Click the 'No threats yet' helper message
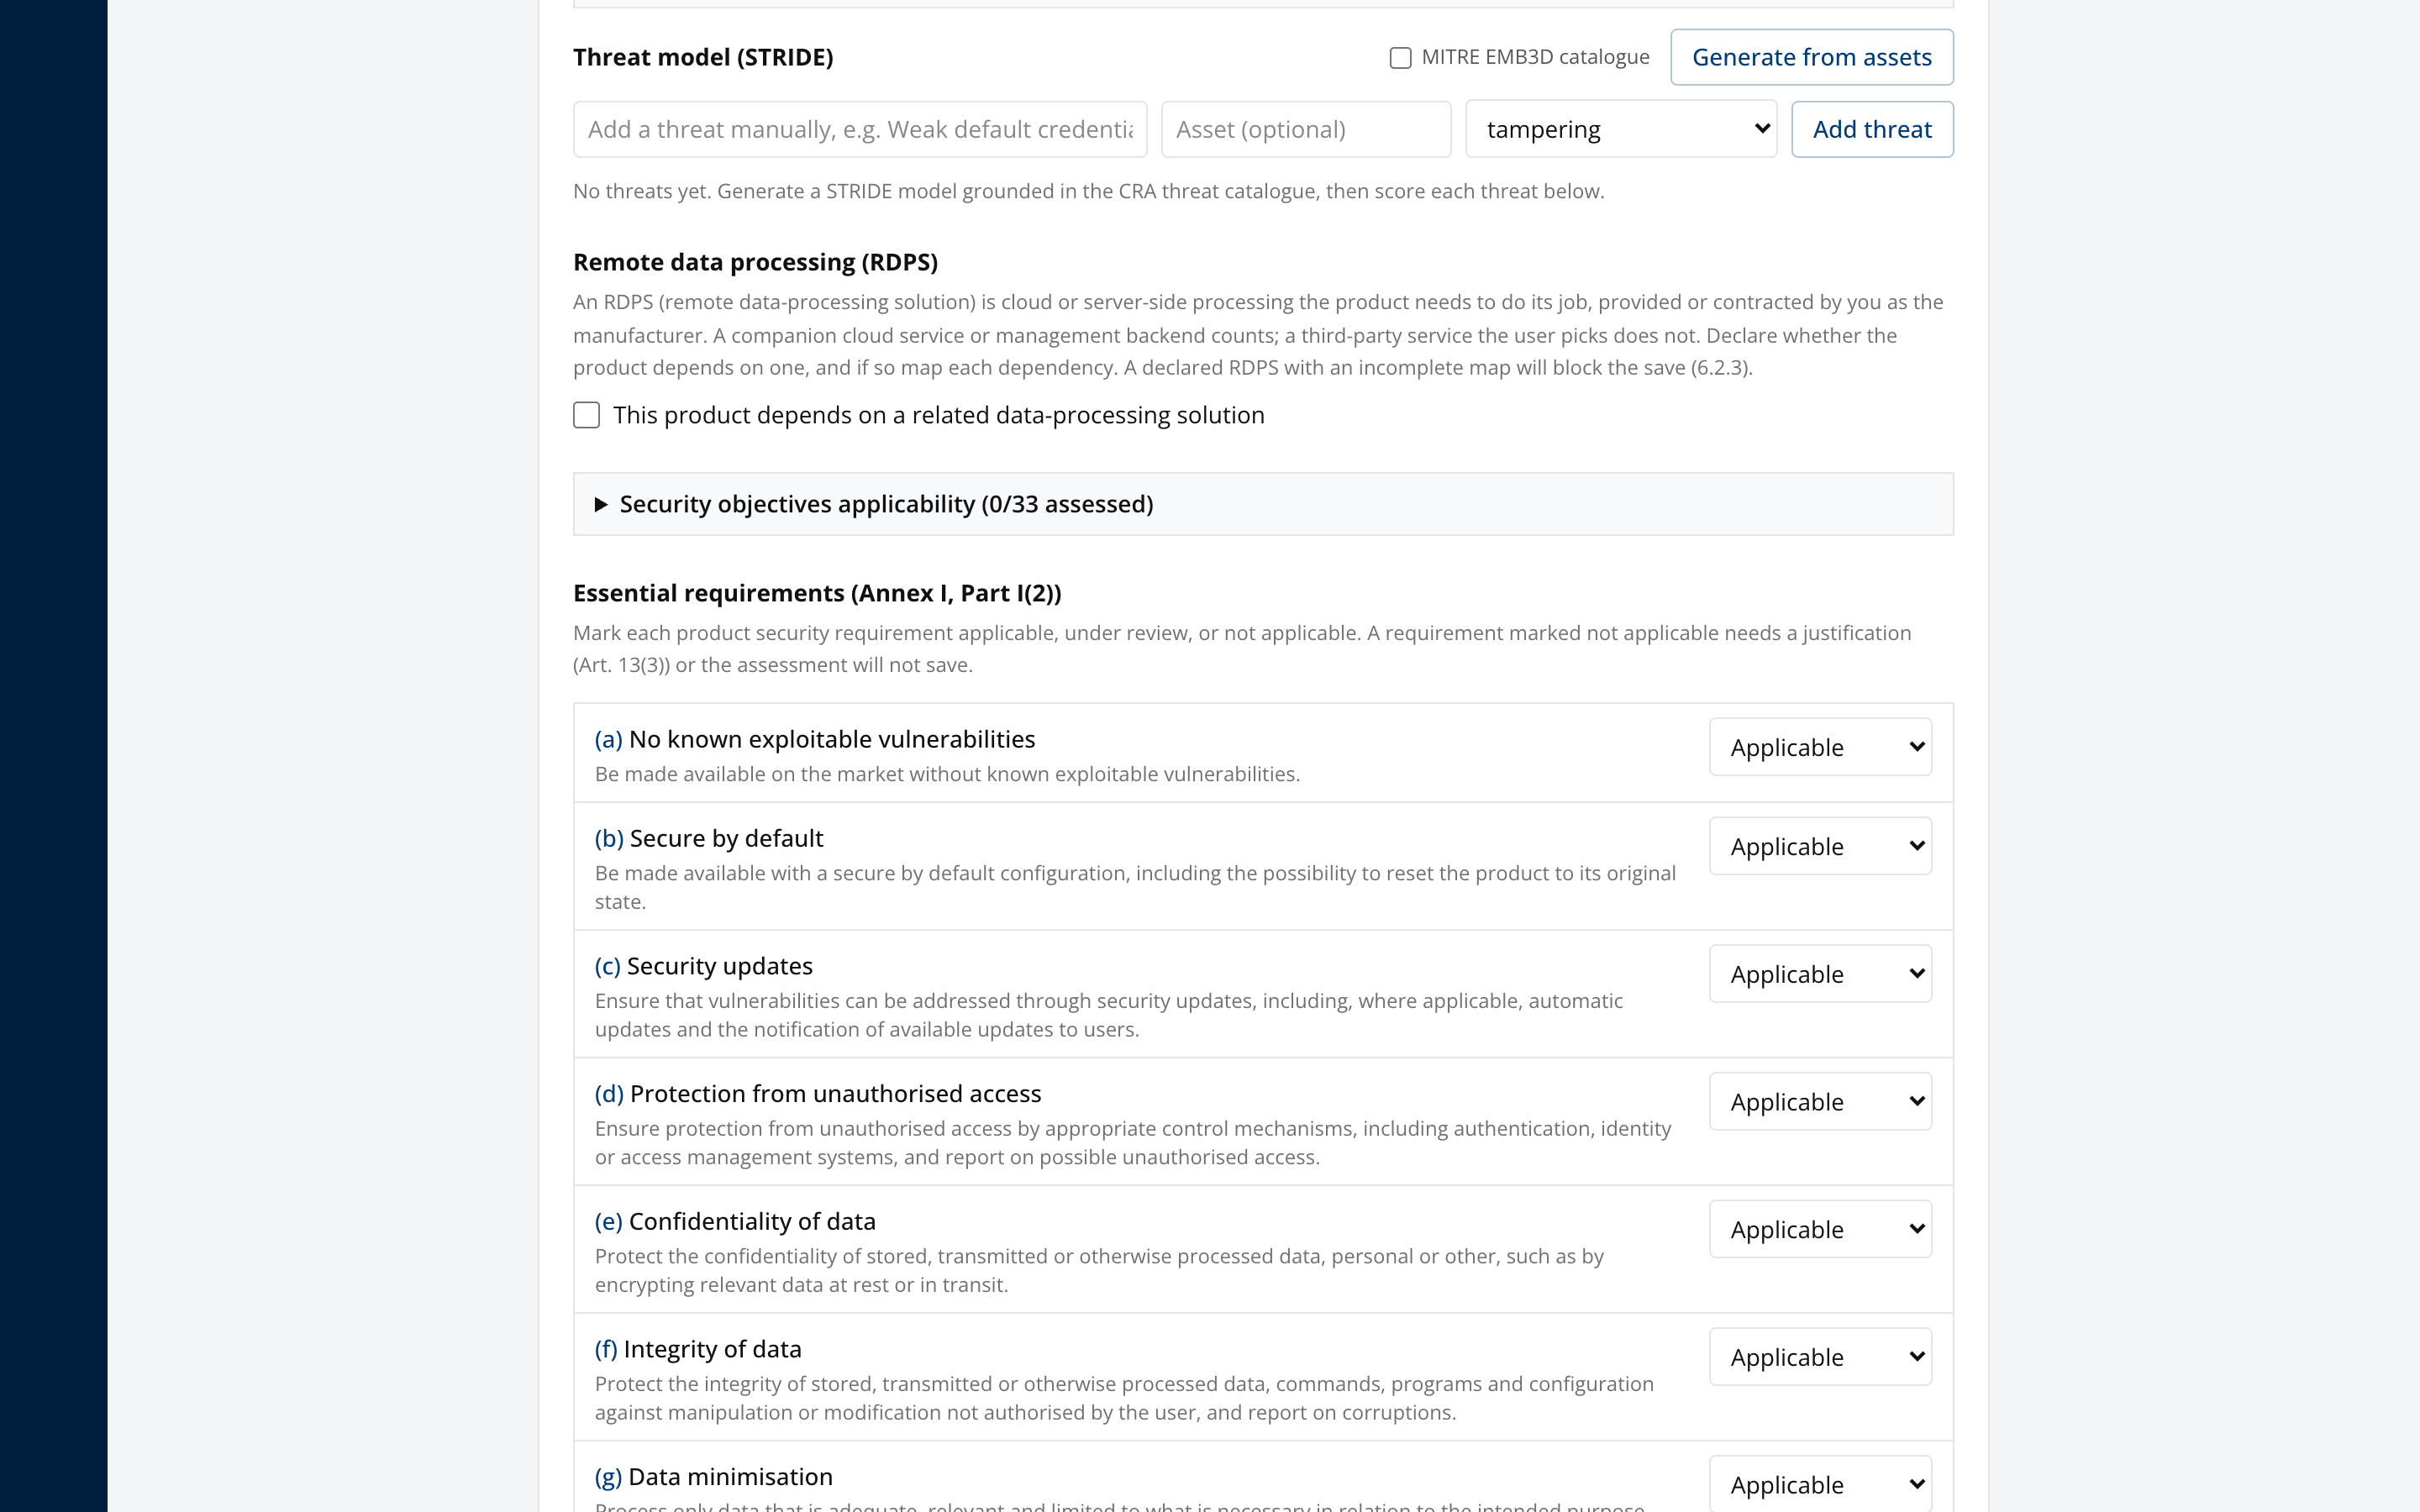Screen dimensions: 2420x1512 tap(1088, 191)
